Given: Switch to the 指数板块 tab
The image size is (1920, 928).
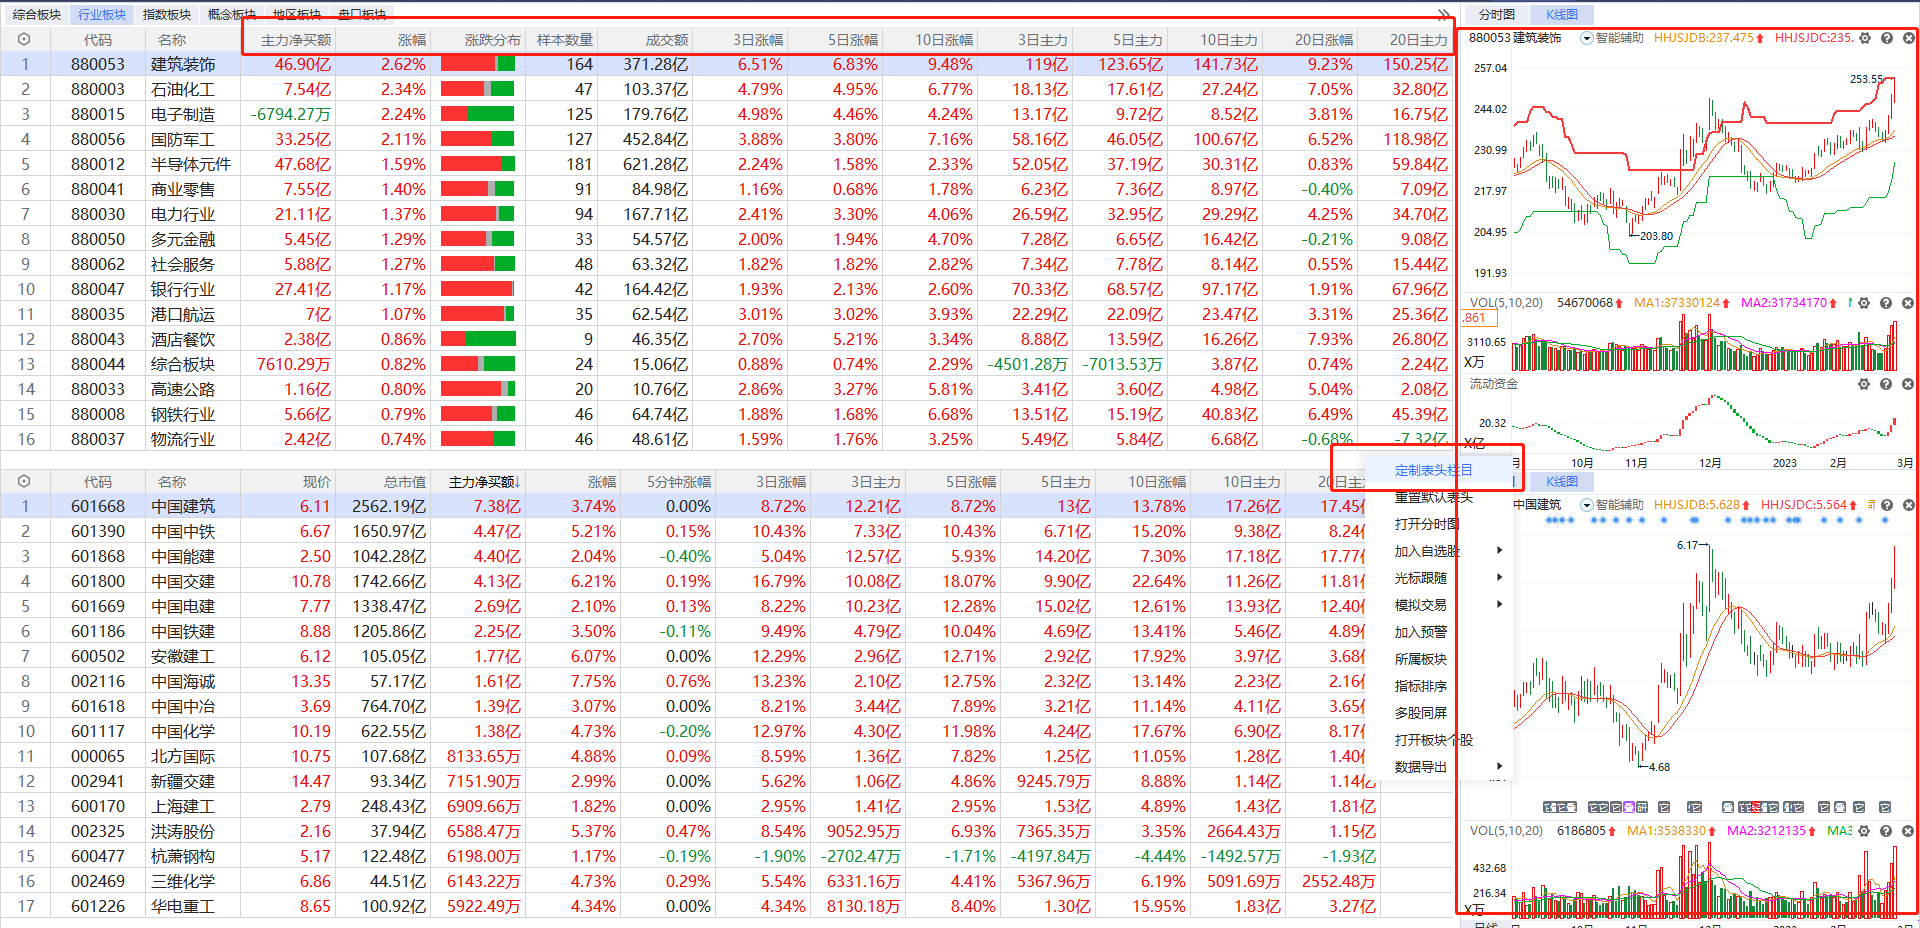Looking at the screenshot, I should (167, 14).
